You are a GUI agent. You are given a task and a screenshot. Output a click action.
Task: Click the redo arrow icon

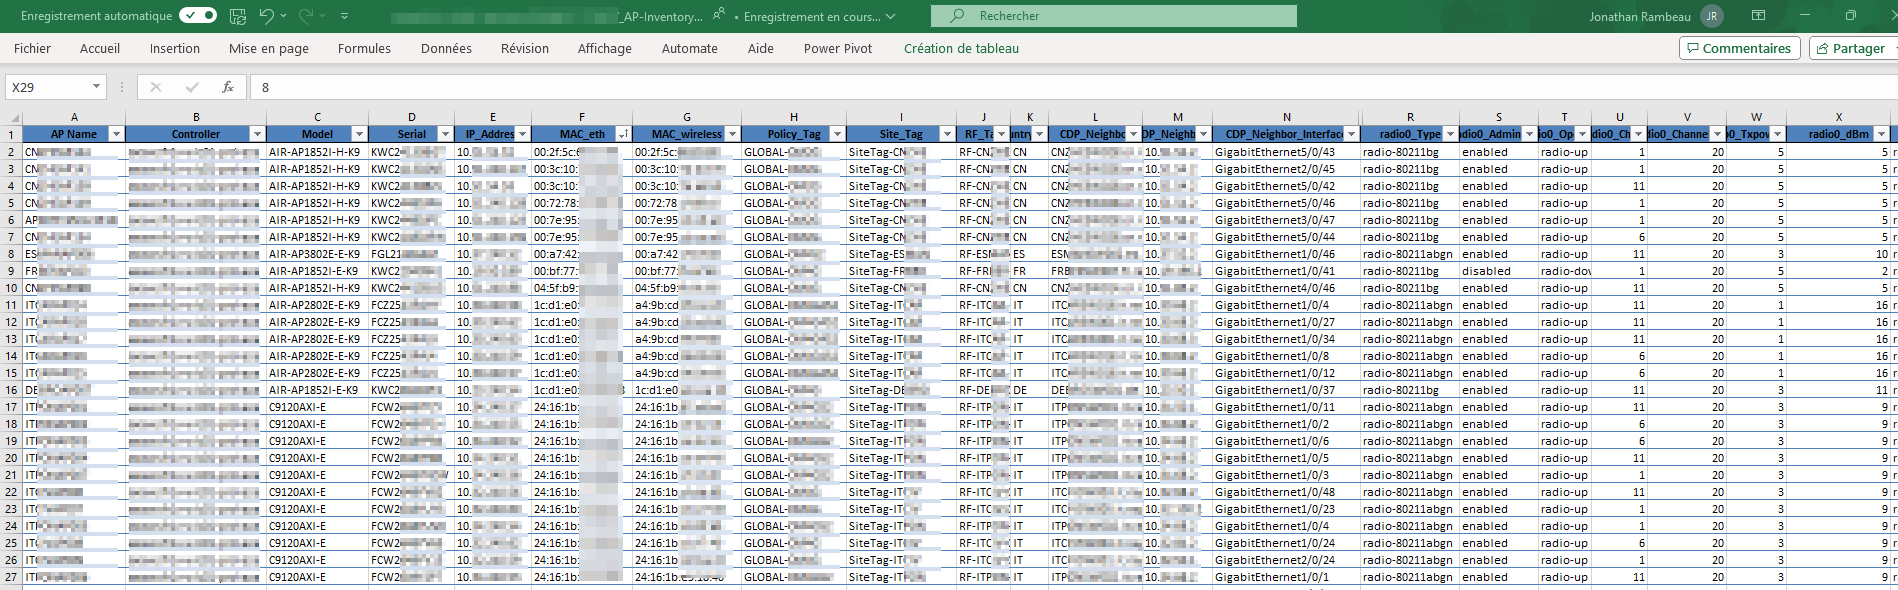tap(305, 16)
